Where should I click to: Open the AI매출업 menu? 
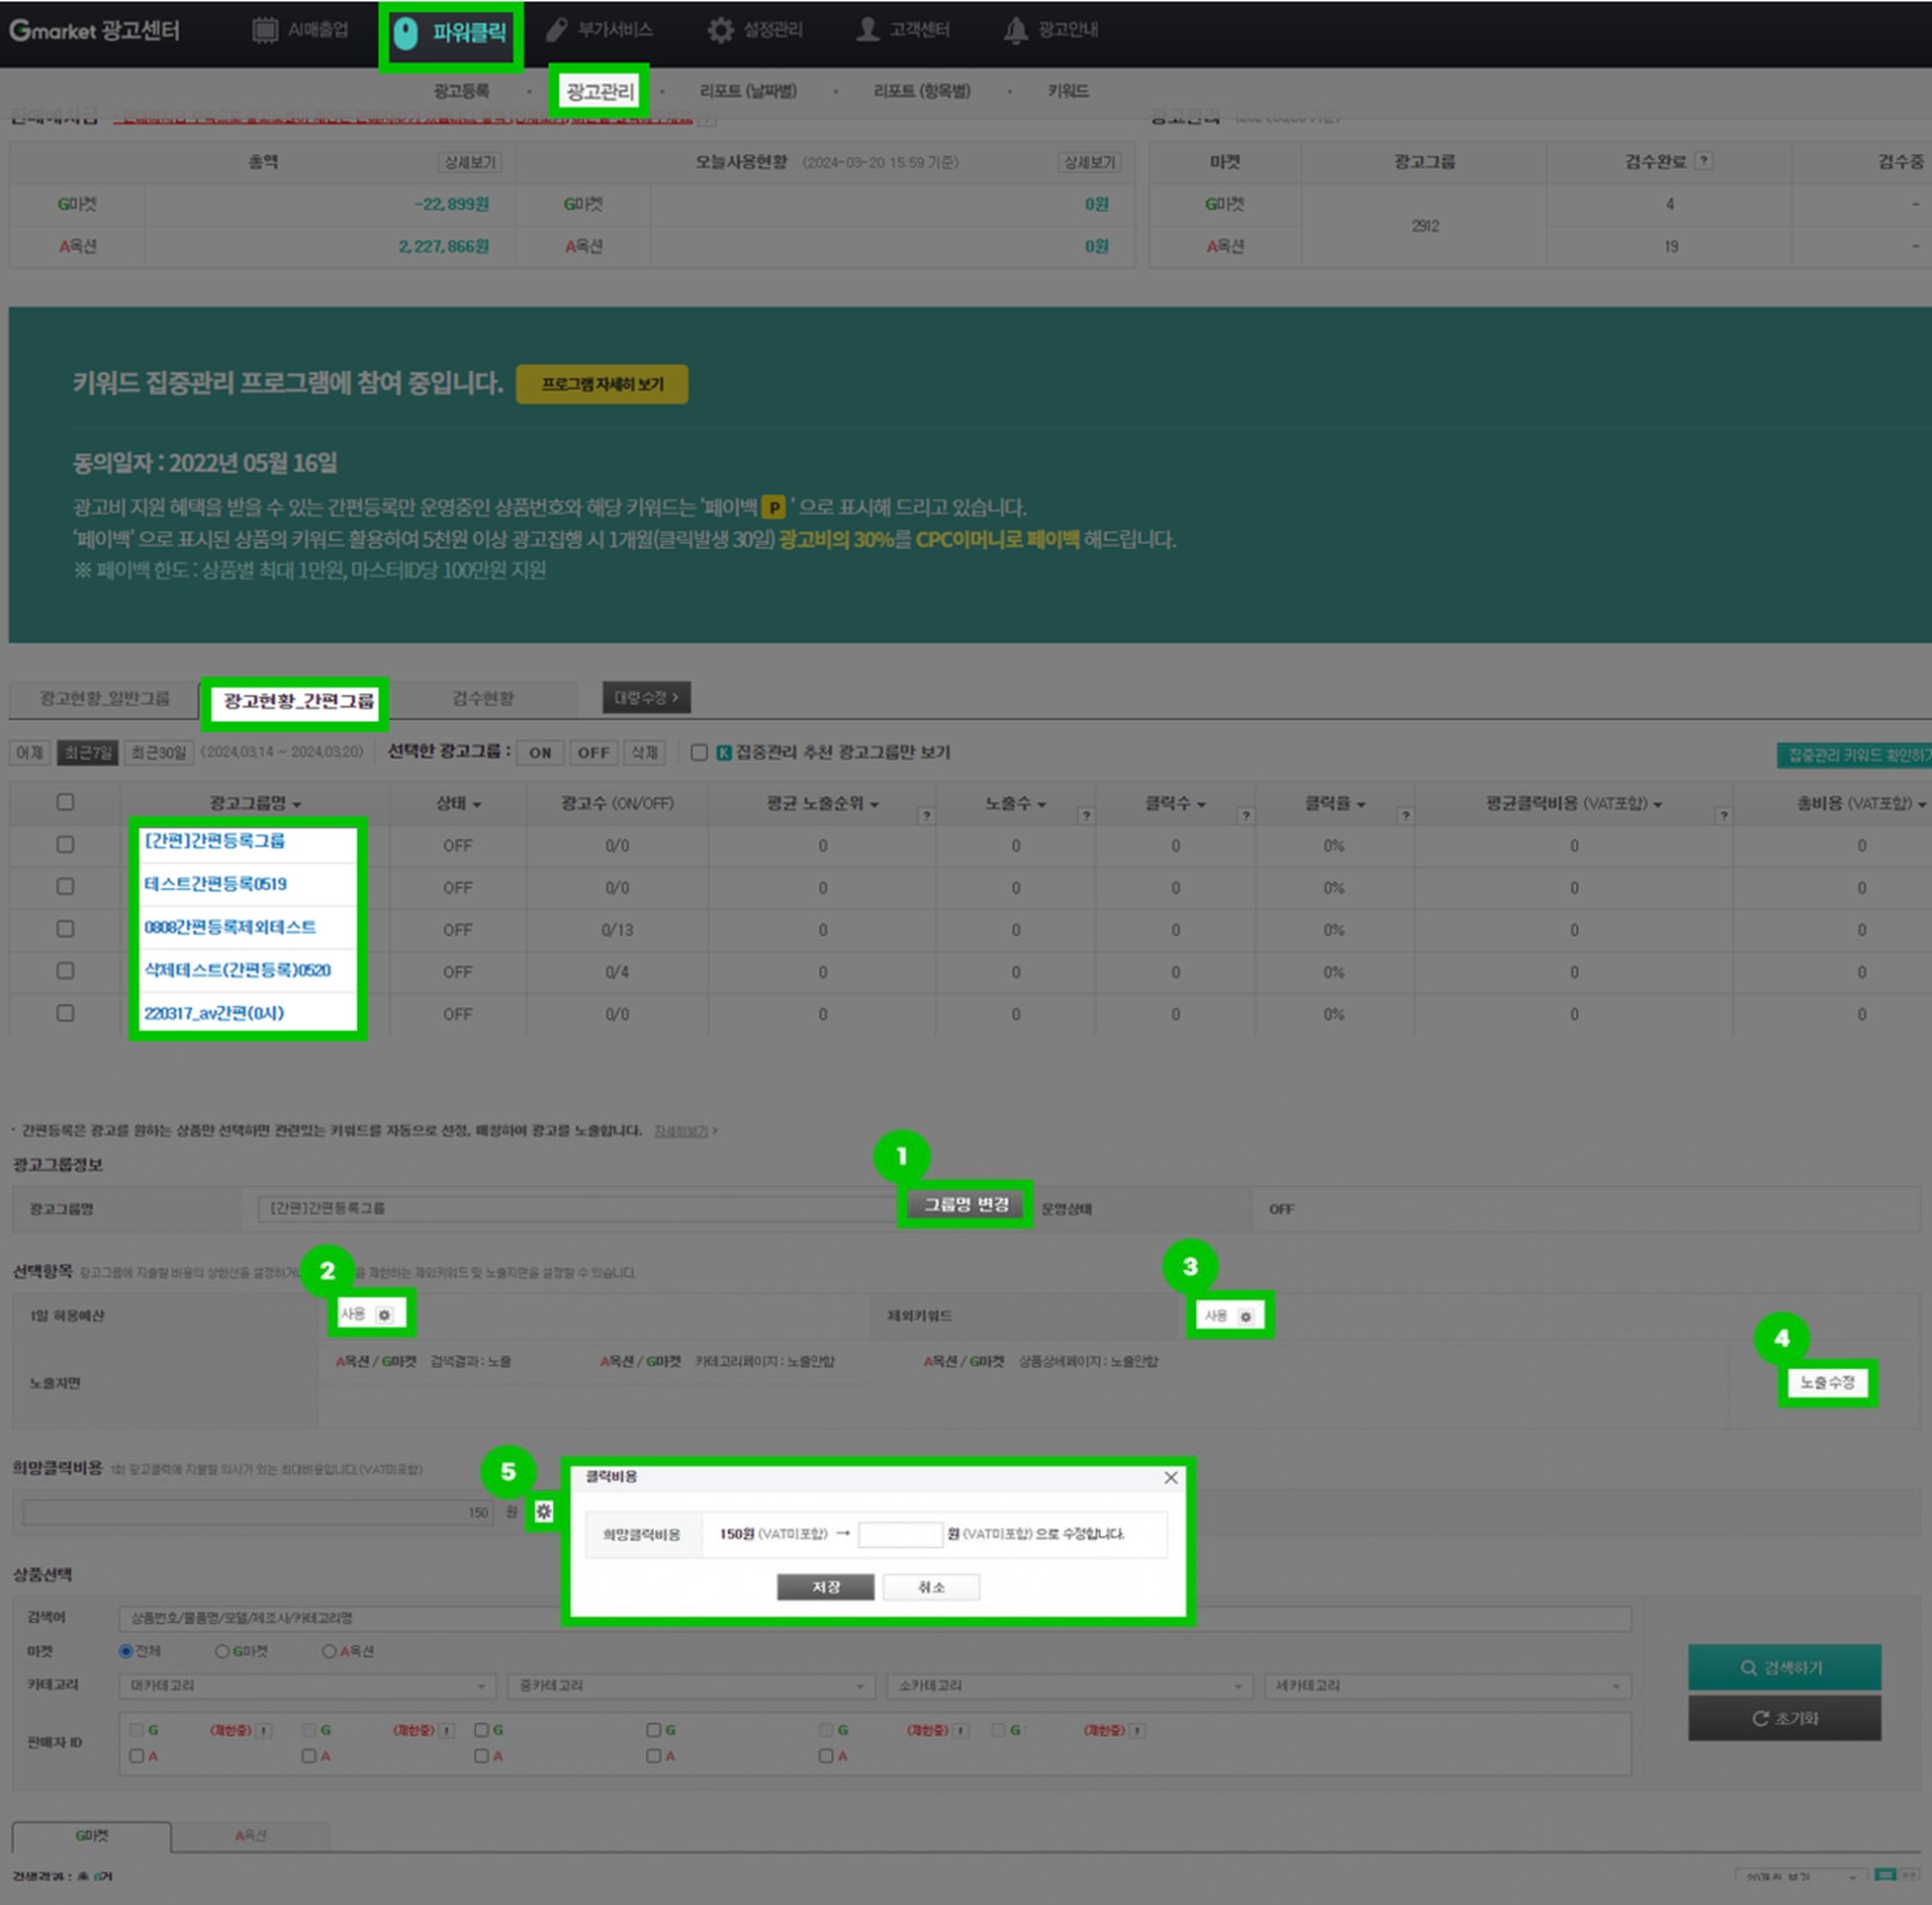point(300,30)
